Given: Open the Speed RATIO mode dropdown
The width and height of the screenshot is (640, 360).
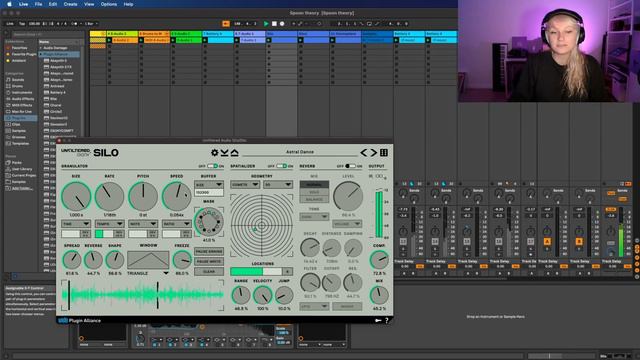Looking at the screenshot, I should (x=177, y=224).
